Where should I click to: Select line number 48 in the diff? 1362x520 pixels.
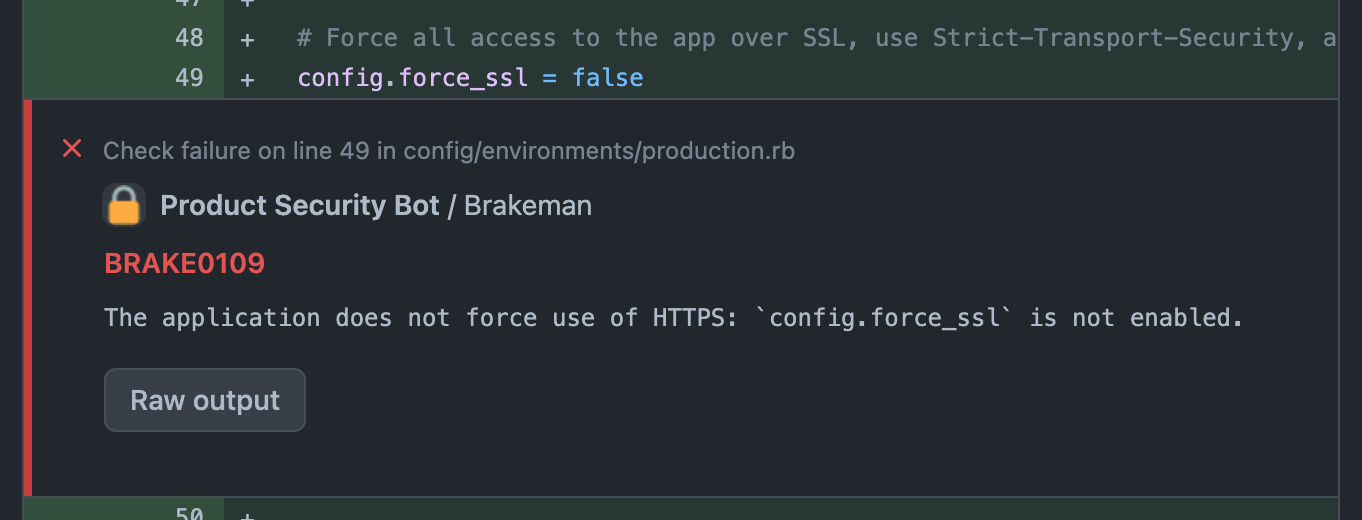click(189, 38)
